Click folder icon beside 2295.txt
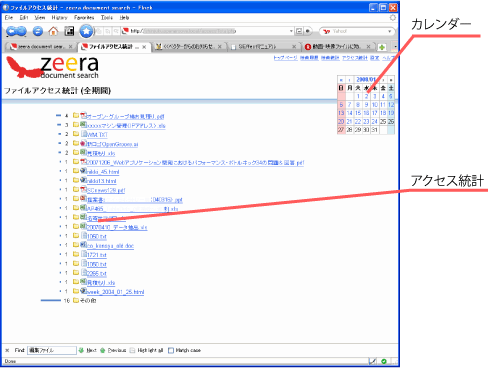This screenshot has height=368, width=488. pyautogui.click(x=76, y=273)
